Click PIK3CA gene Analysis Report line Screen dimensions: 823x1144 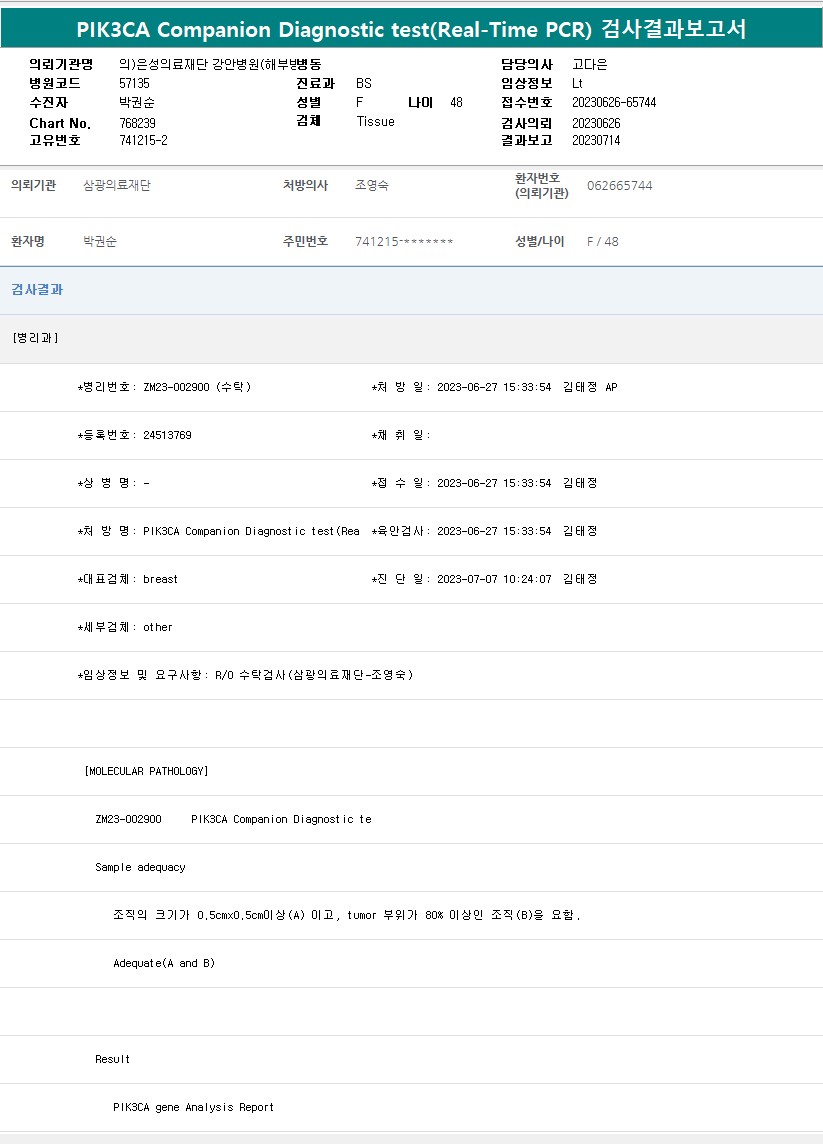click(x=193, y=1107)
